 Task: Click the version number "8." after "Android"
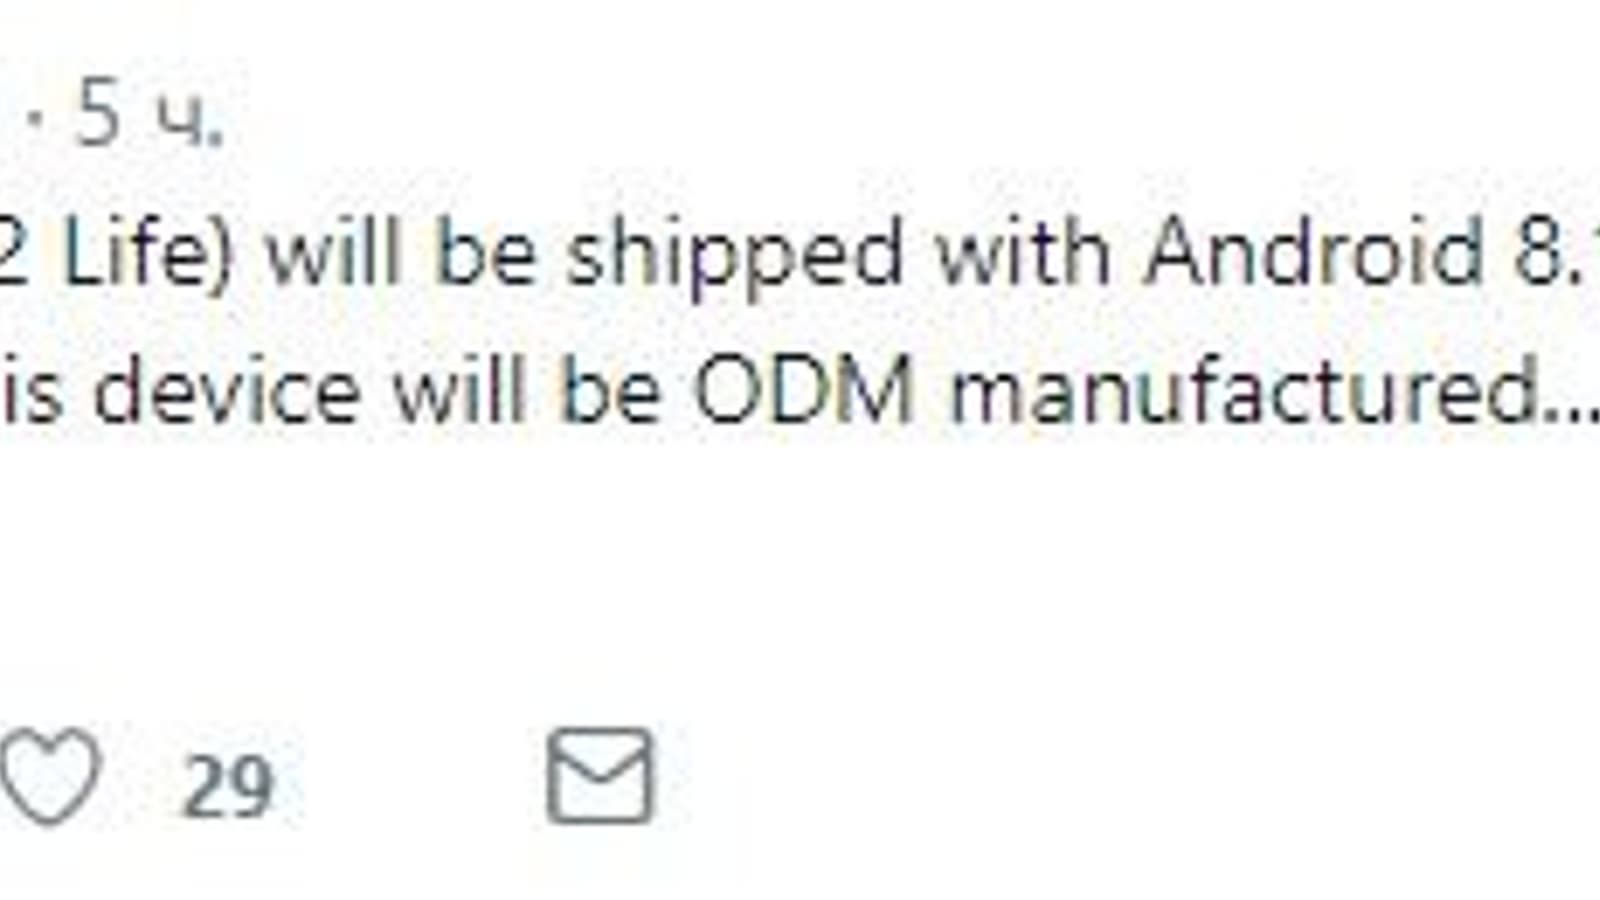pyautogui.click(x=1555, y=252)
